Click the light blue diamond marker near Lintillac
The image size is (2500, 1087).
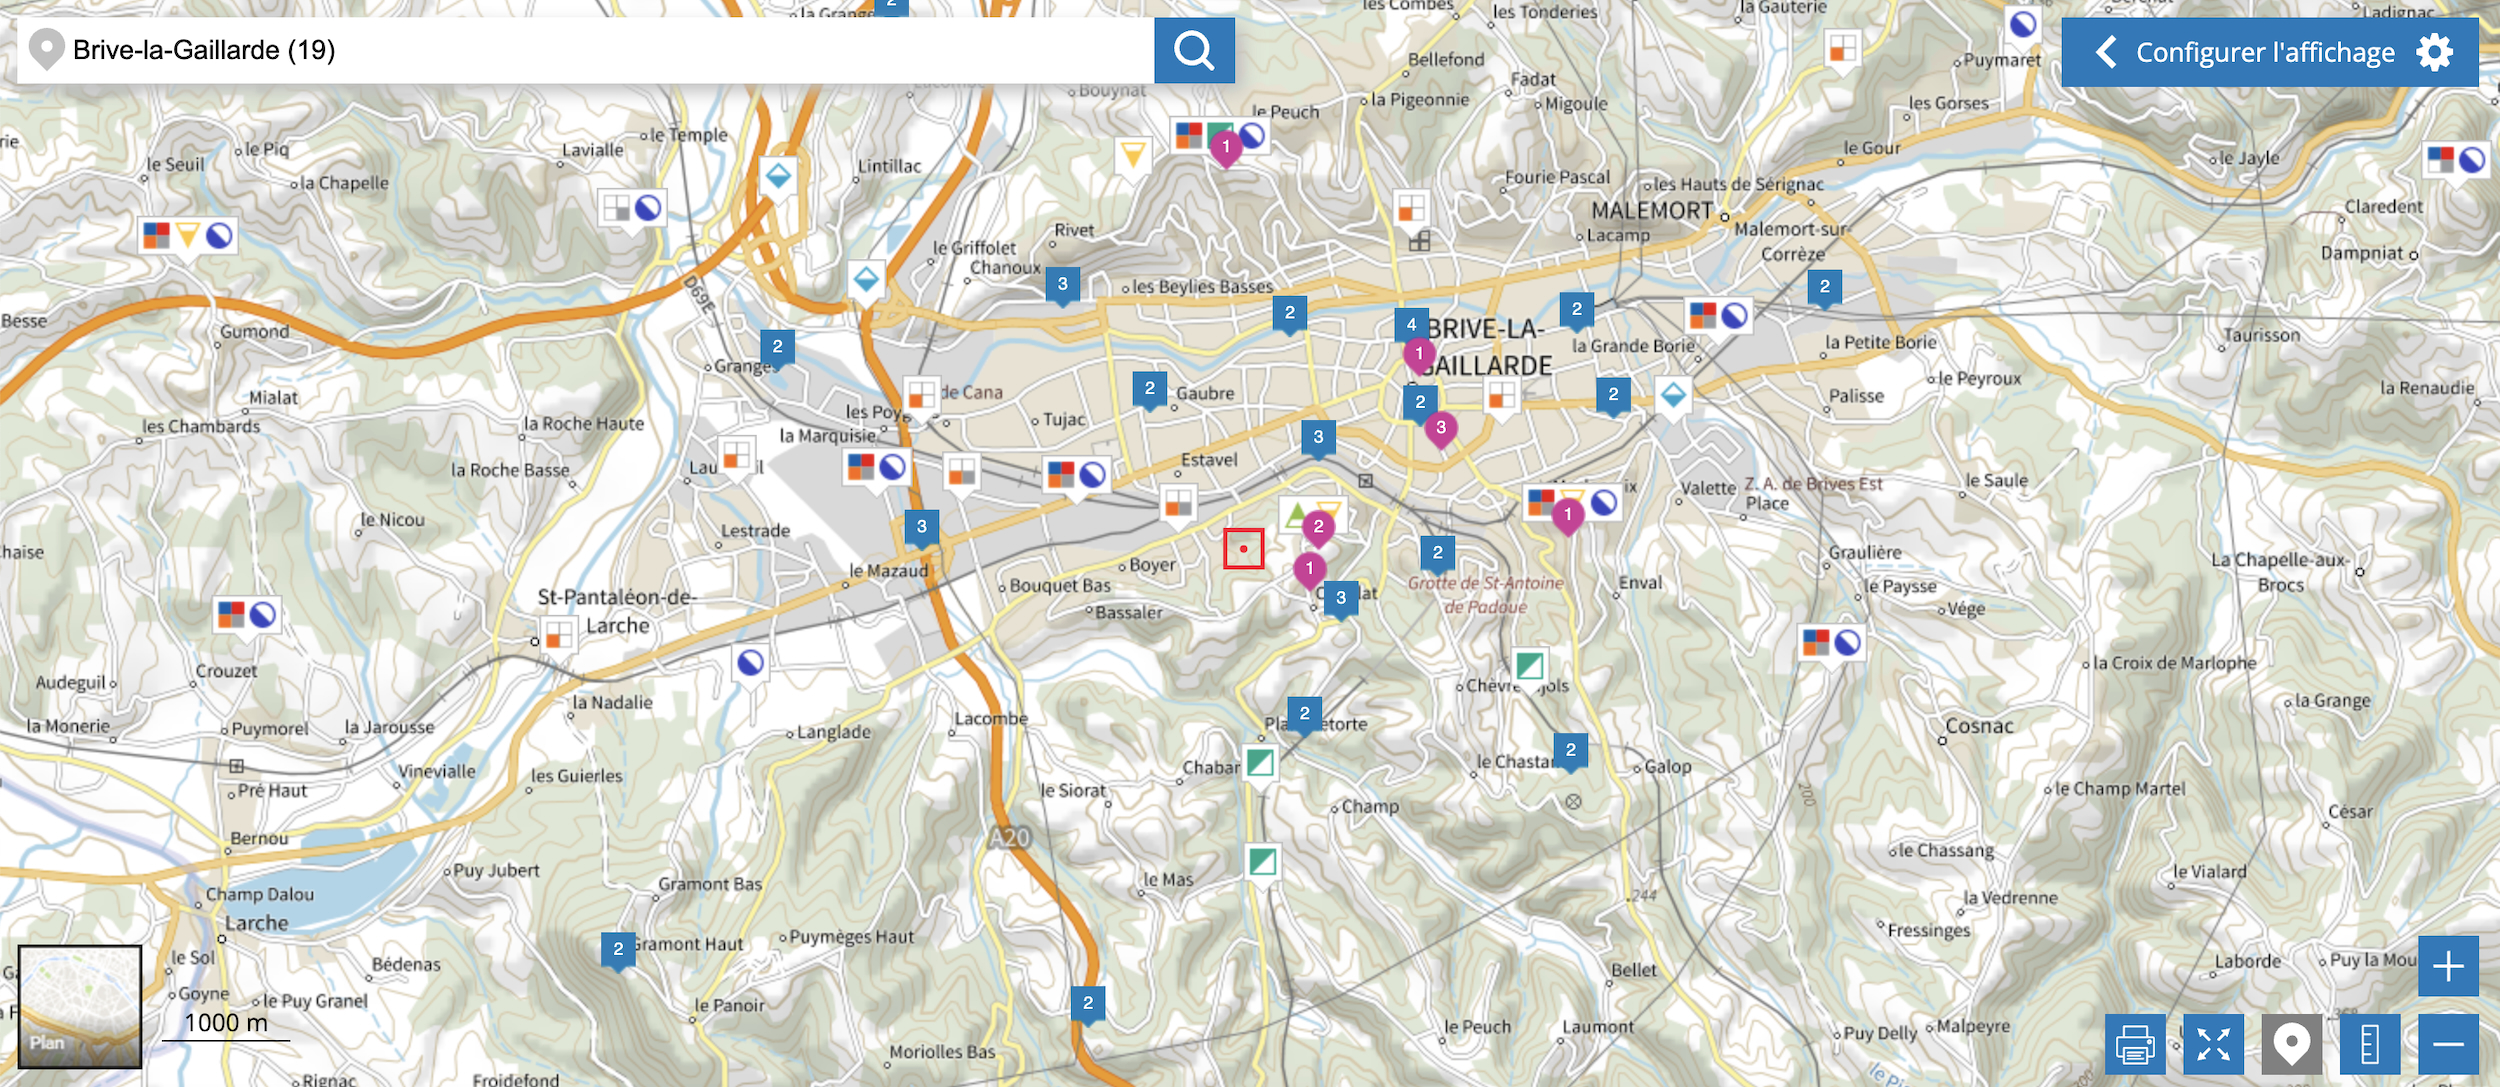pyautogui.click(x=778, y=177)
